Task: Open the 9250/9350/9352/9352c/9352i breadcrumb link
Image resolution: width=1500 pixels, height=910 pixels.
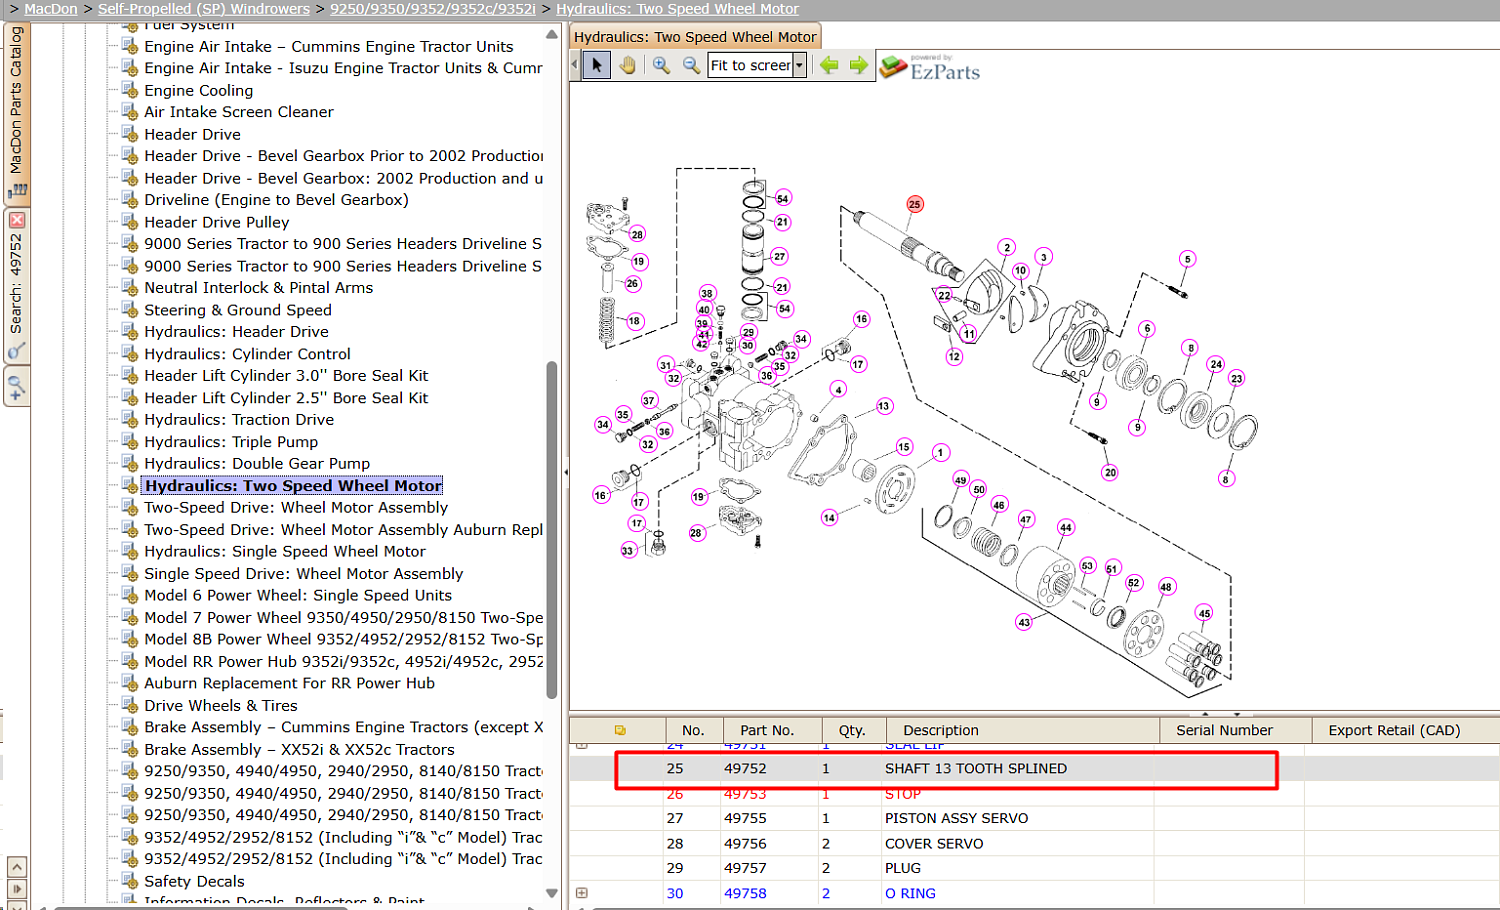Action: point(433,9)
